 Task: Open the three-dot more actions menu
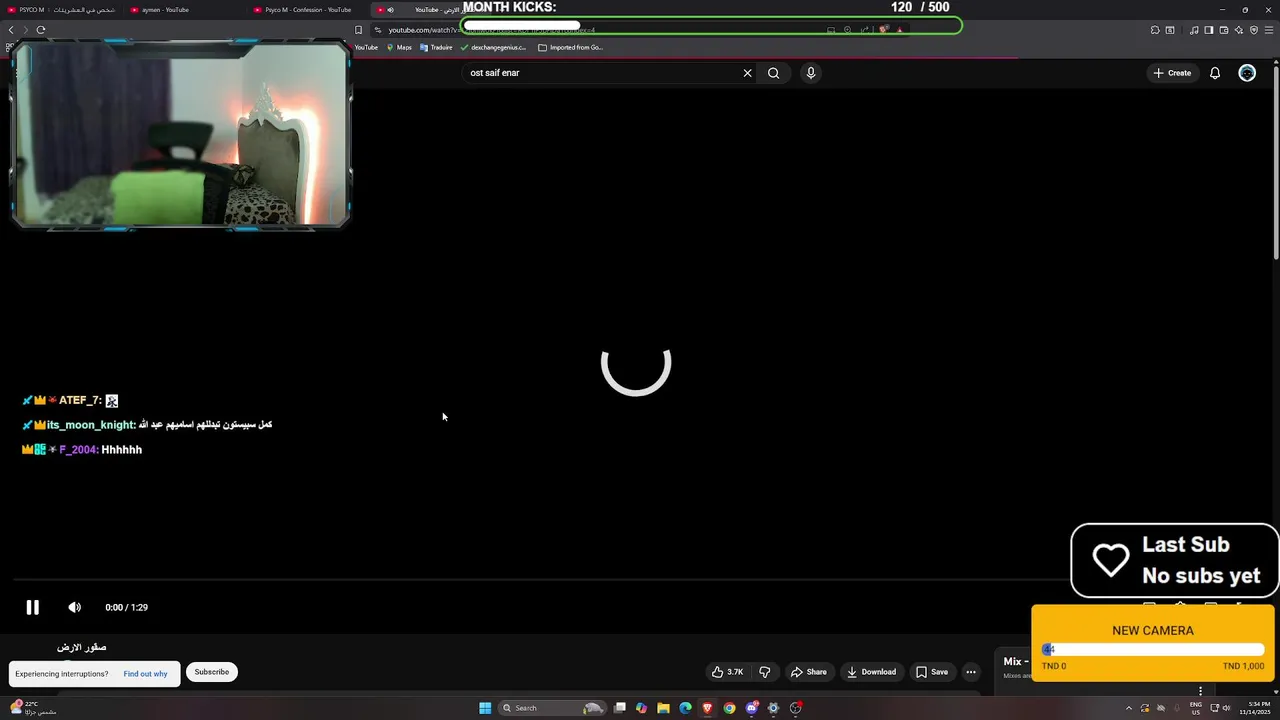pos(971,672)
